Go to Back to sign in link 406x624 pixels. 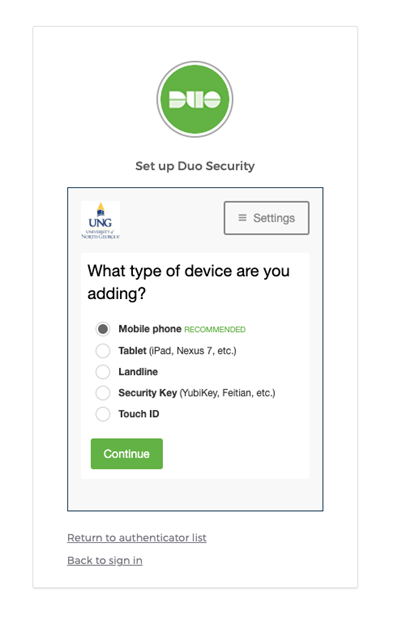tap(105, 560)
